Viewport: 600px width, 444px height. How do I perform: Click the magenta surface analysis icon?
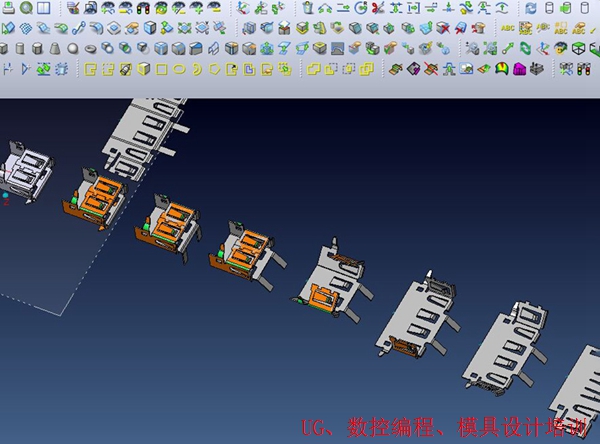click(521, 69)
